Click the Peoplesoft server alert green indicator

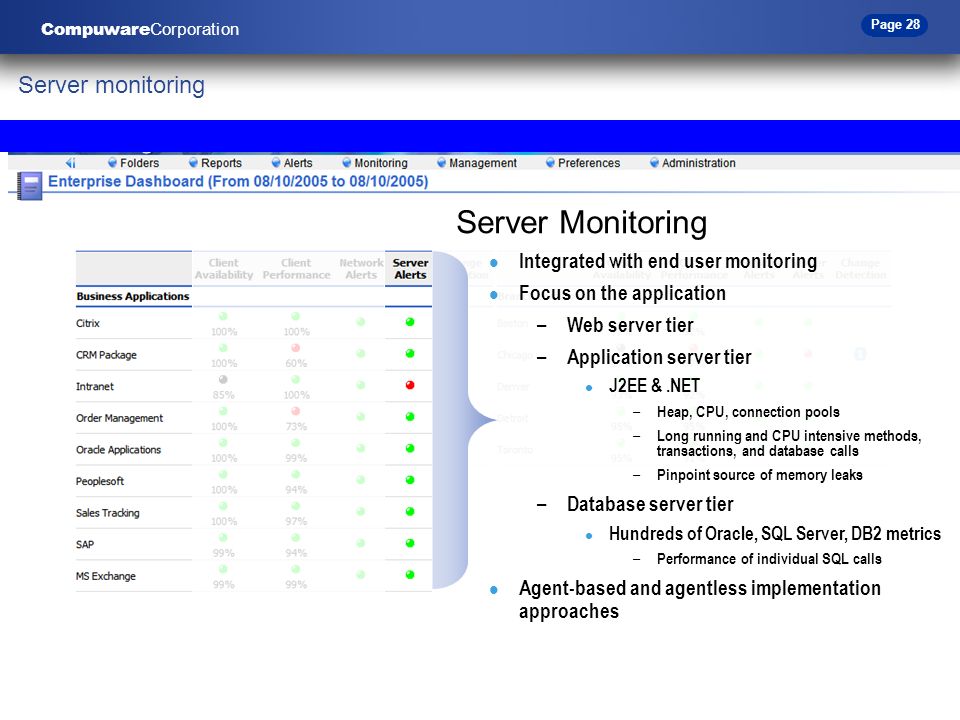pyautogui.click(x=410, y=480)
